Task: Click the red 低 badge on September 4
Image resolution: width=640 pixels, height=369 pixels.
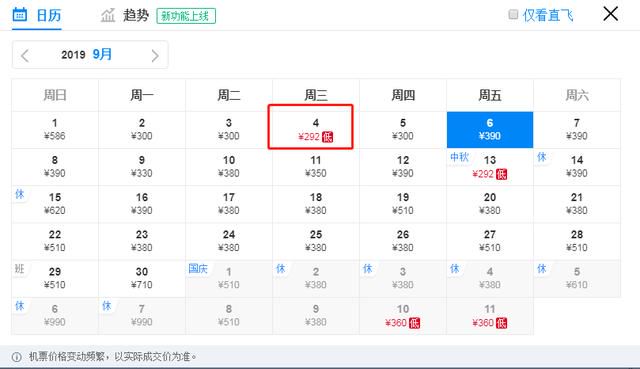Action: (x=327, y=137)
